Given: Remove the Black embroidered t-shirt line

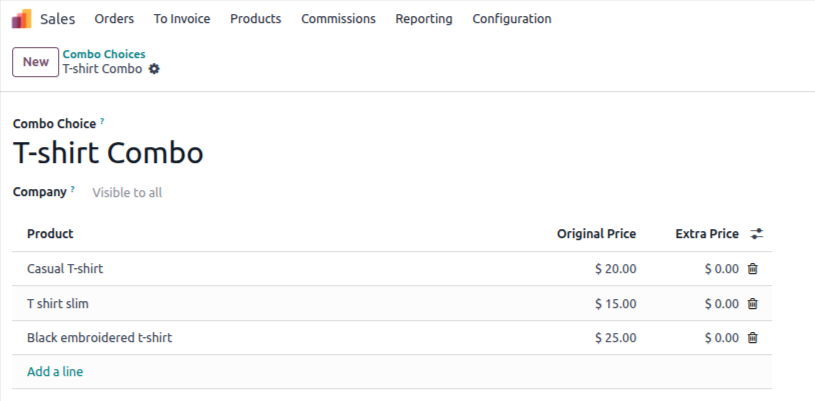Looking at the screenshot, I should [x=752, y=338].
